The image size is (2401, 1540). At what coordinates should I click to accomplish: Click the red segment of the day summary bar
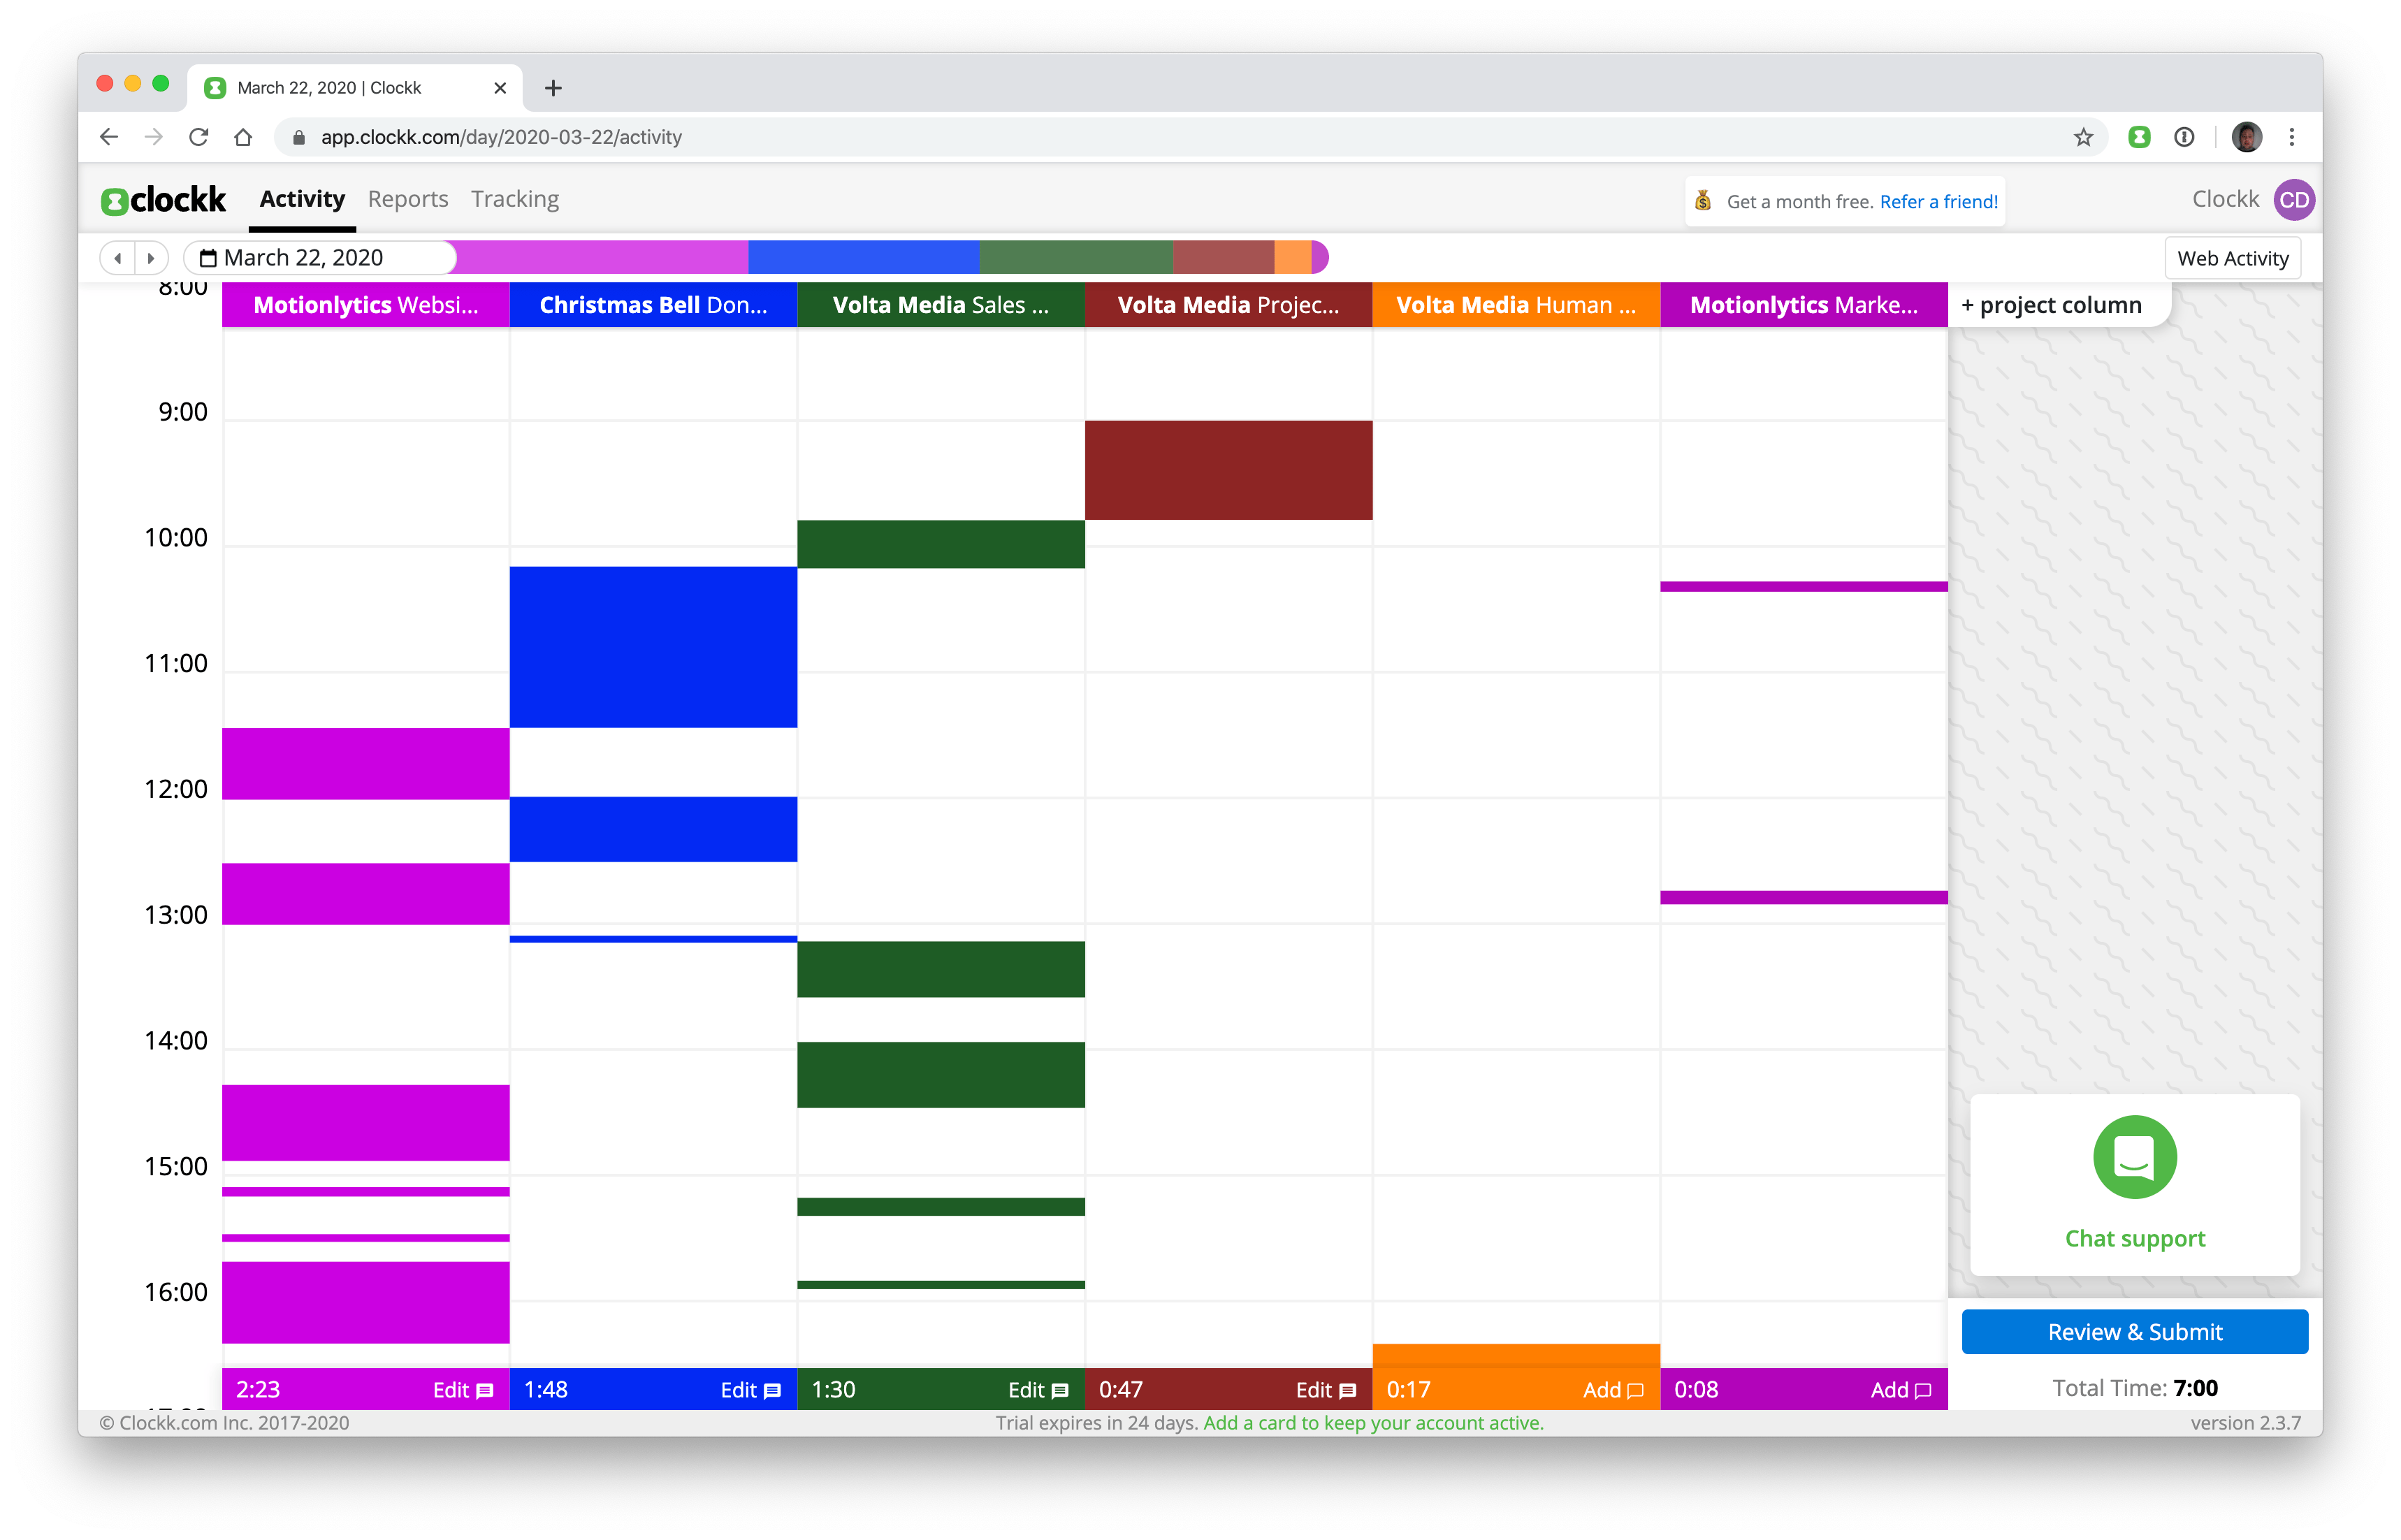point(1223,258)
